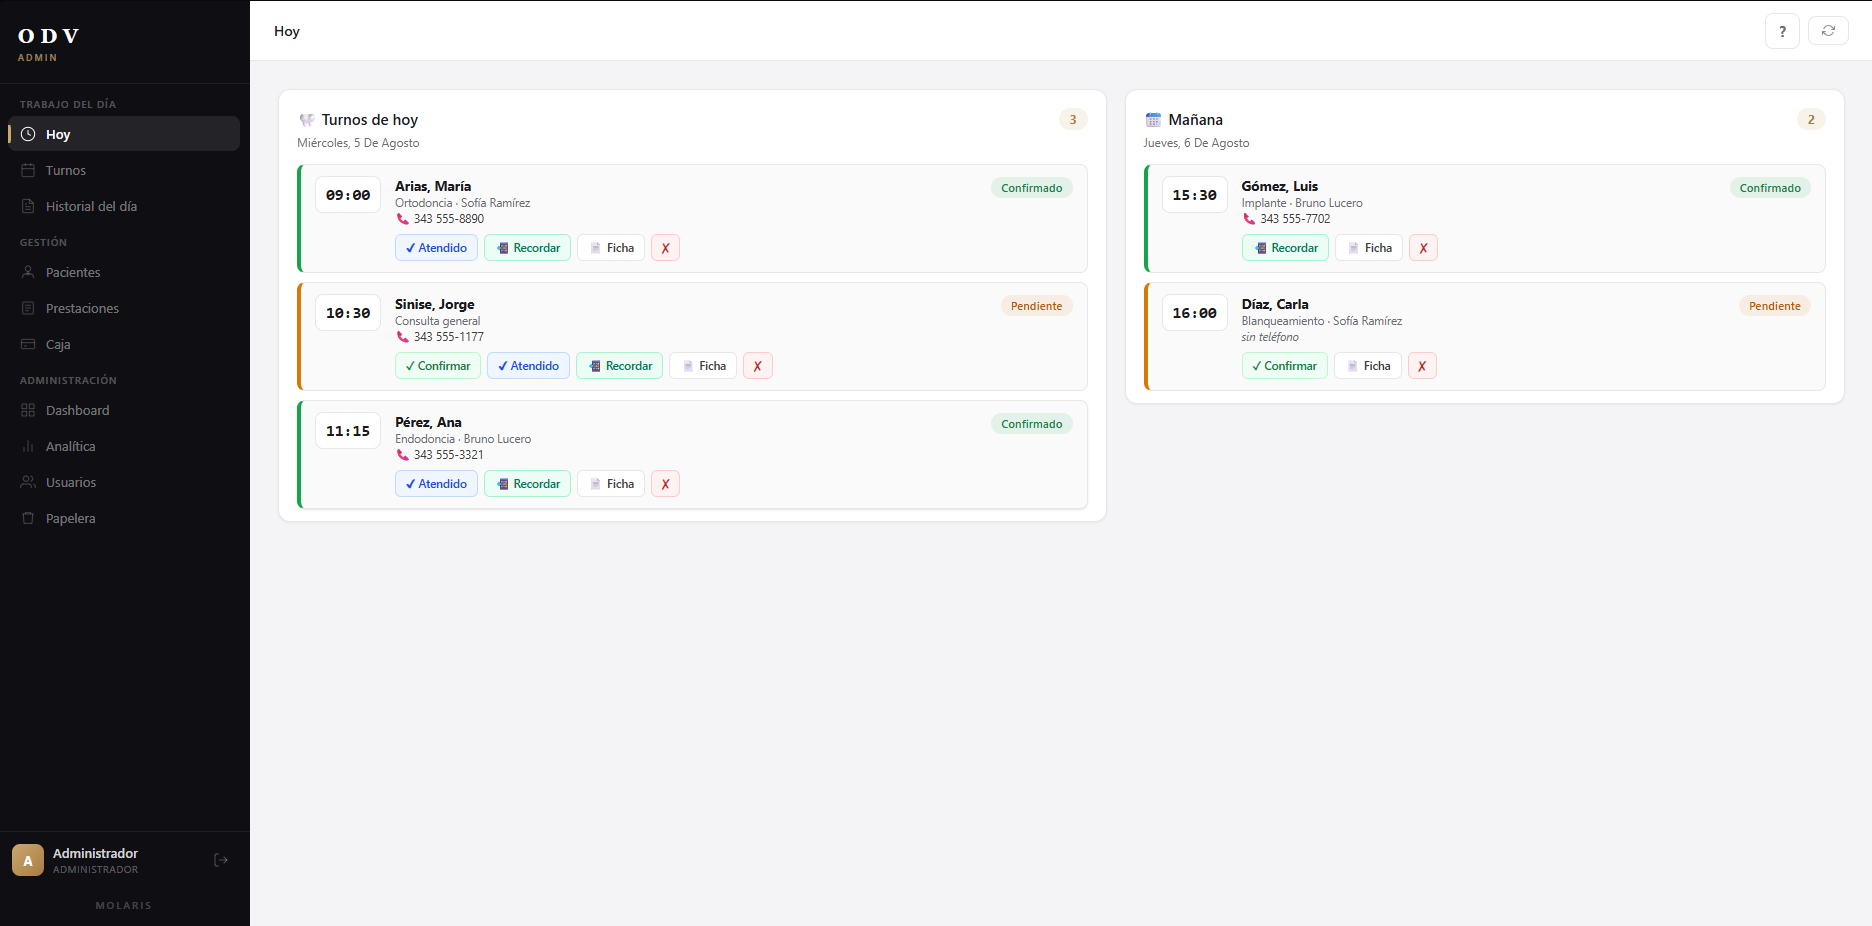Click patient name Díaz, Carla
The width and height of the screenshot is (1872, 926).
pyautogui.click(x=1275, y=304)
